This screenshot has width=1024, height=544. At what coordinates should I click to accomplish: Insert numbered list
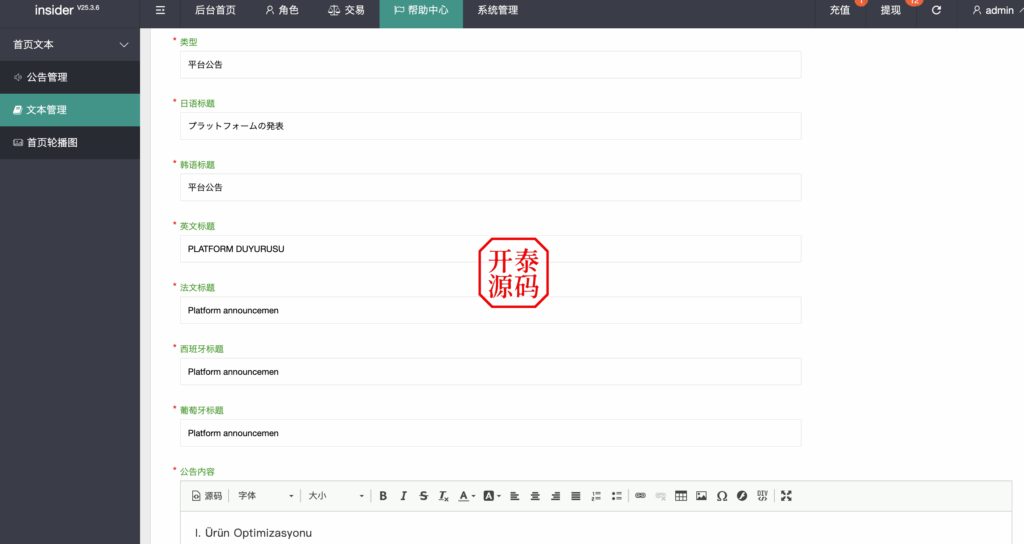pos(596,496)
